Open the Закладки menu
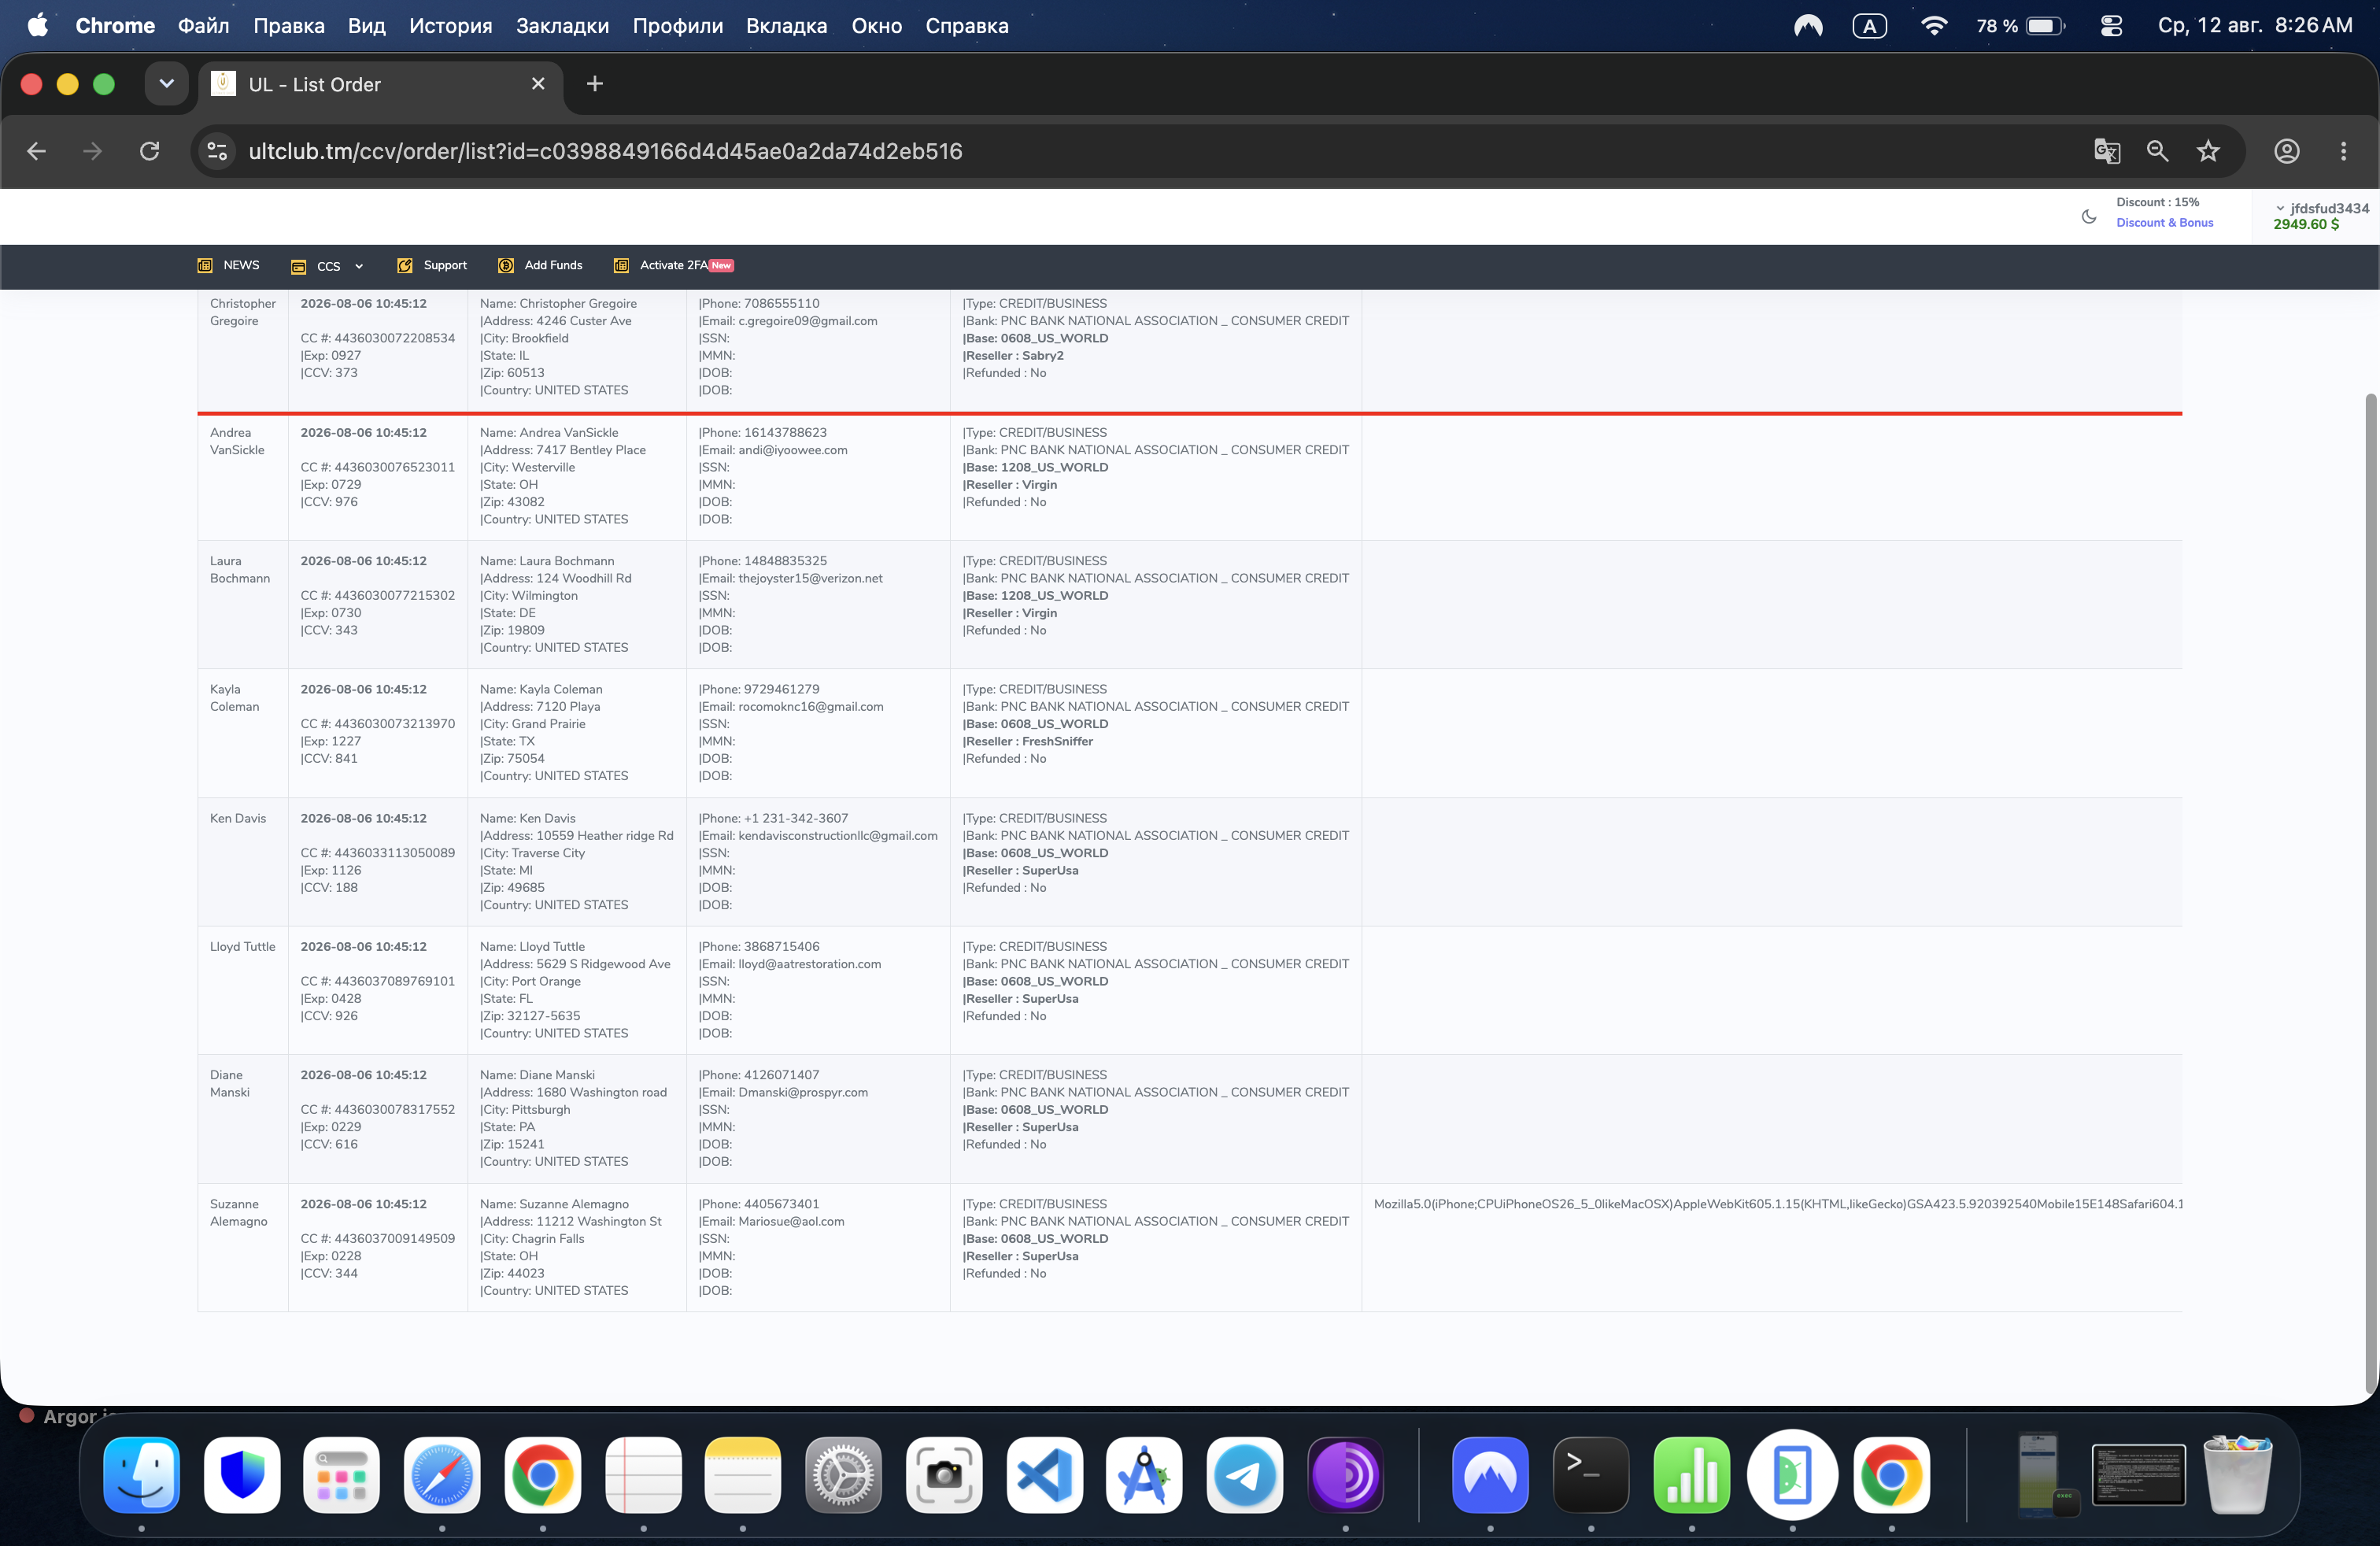2380x1546 pixels. [x=562, y=26]
